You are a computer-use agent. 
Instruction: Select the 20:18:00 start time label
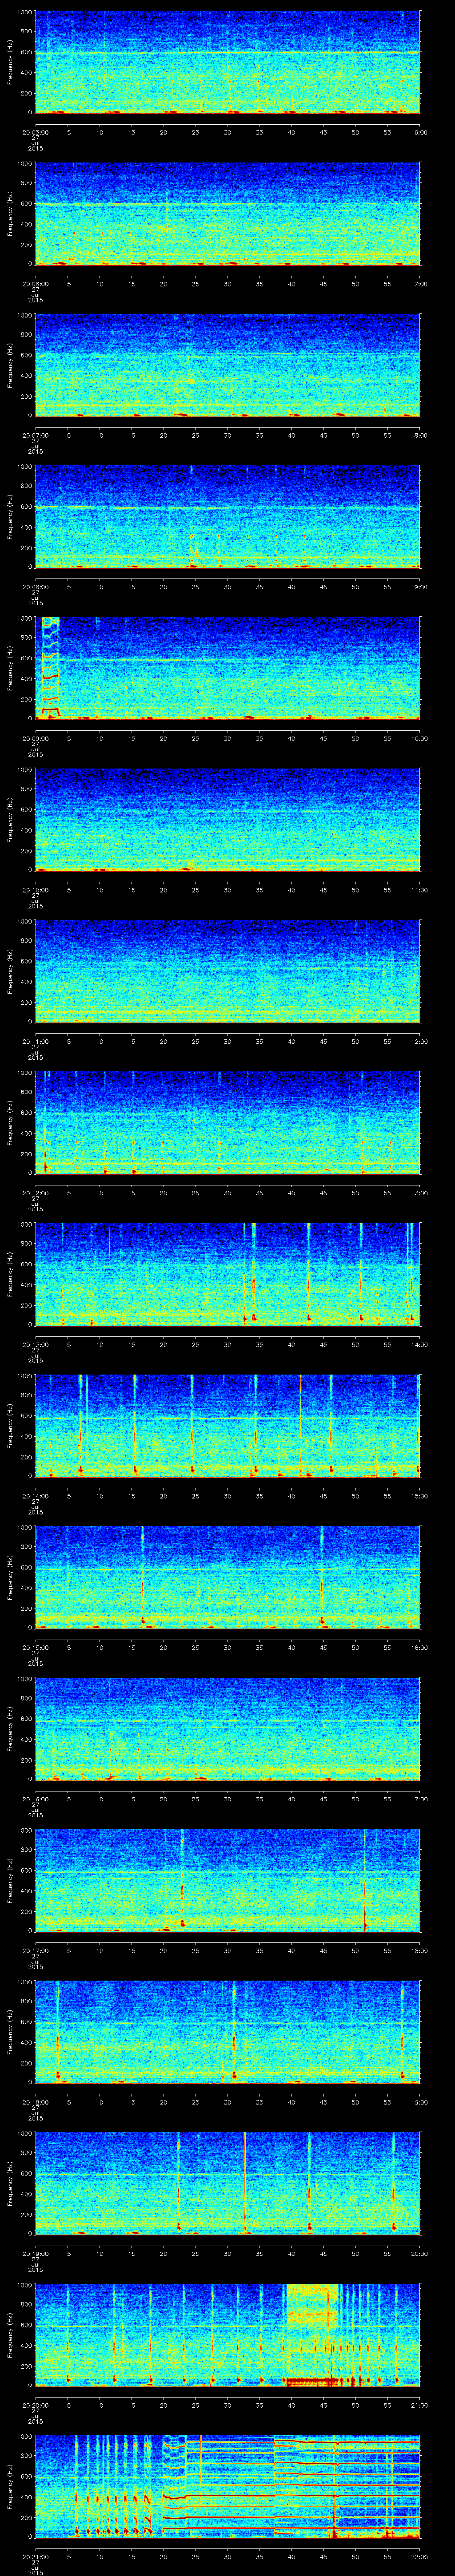[35, 2101]
